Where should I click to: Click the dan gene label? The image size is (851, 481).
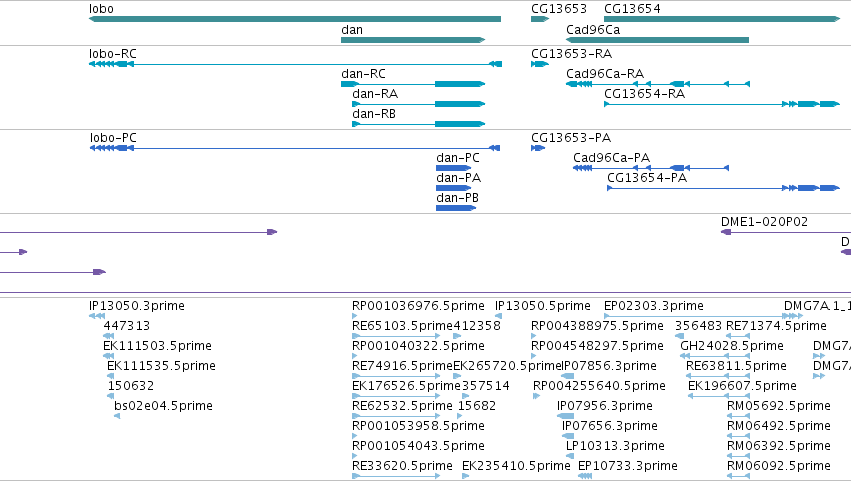[352, 30]
